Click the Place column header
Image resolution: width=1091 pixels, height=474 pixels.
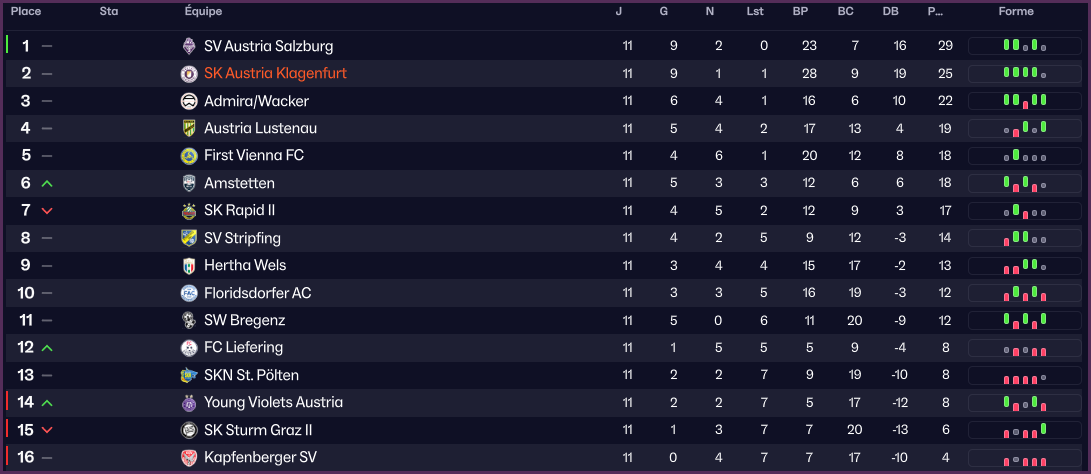(26, 11)
